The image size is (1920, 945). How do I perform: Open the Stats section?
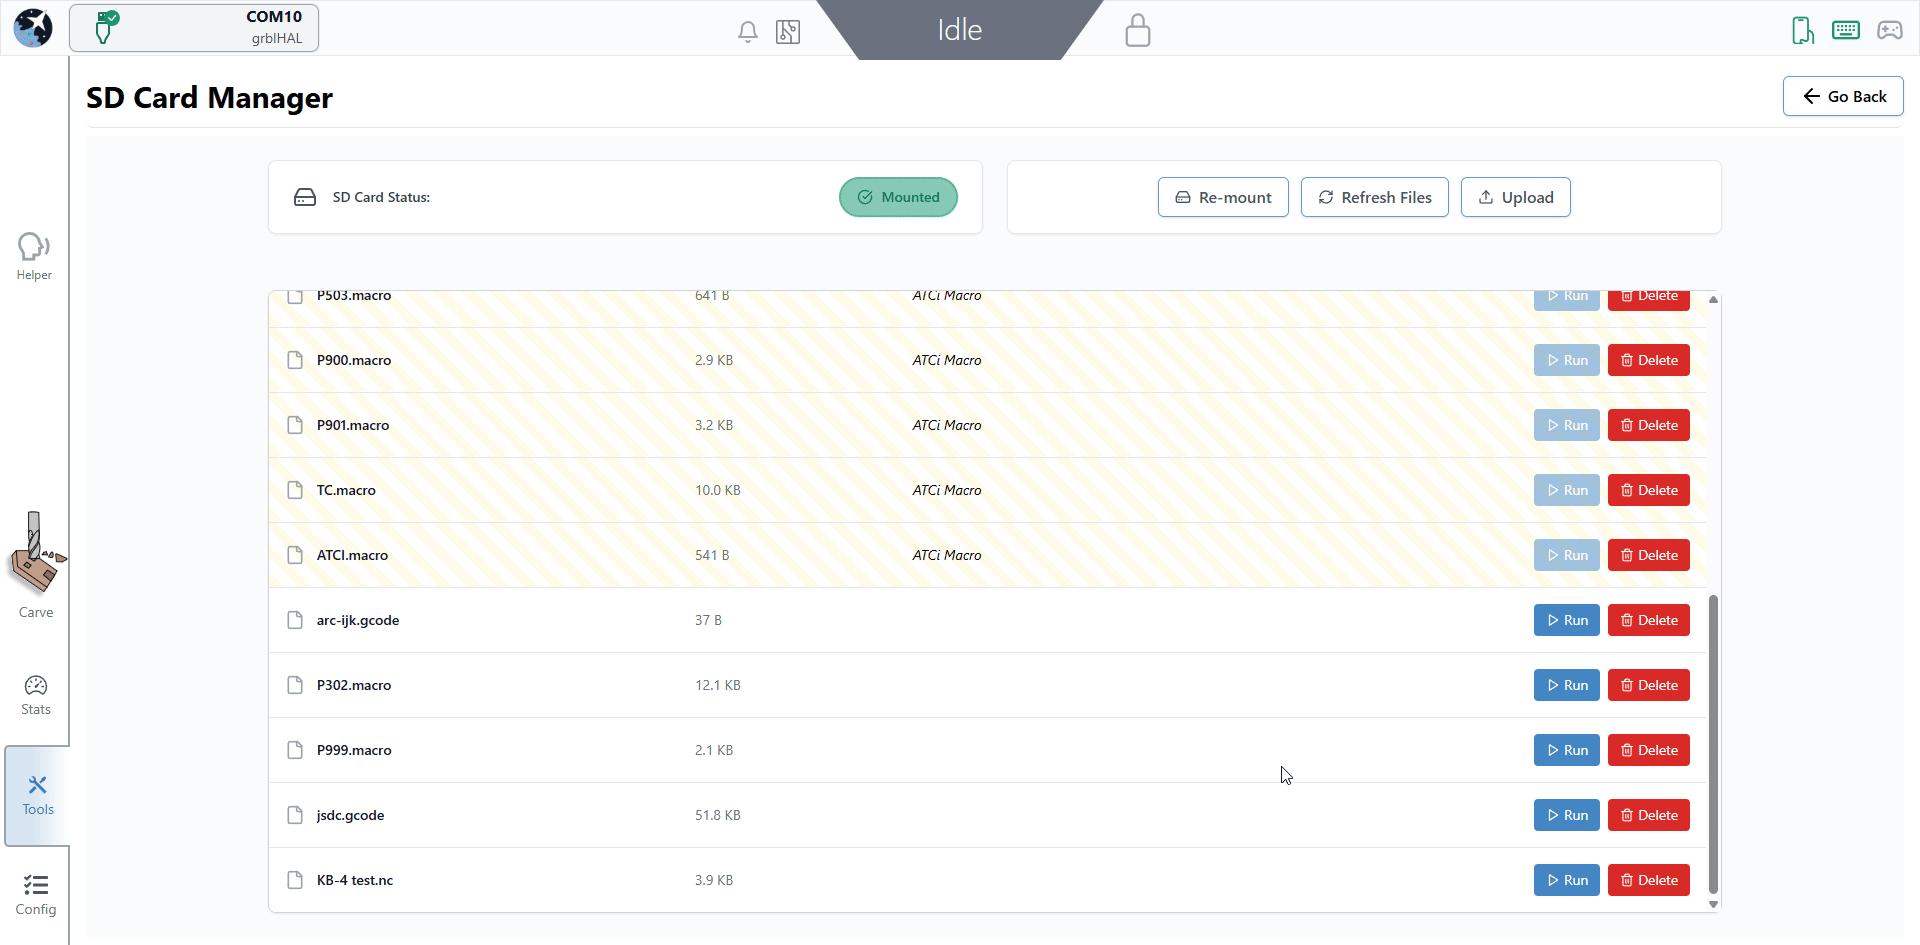tap(36, 695)
